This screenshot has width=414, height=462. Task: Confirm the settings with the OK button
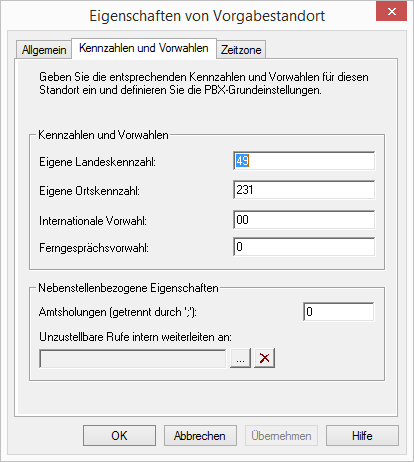pyautogui.click(x=119, y=436)
